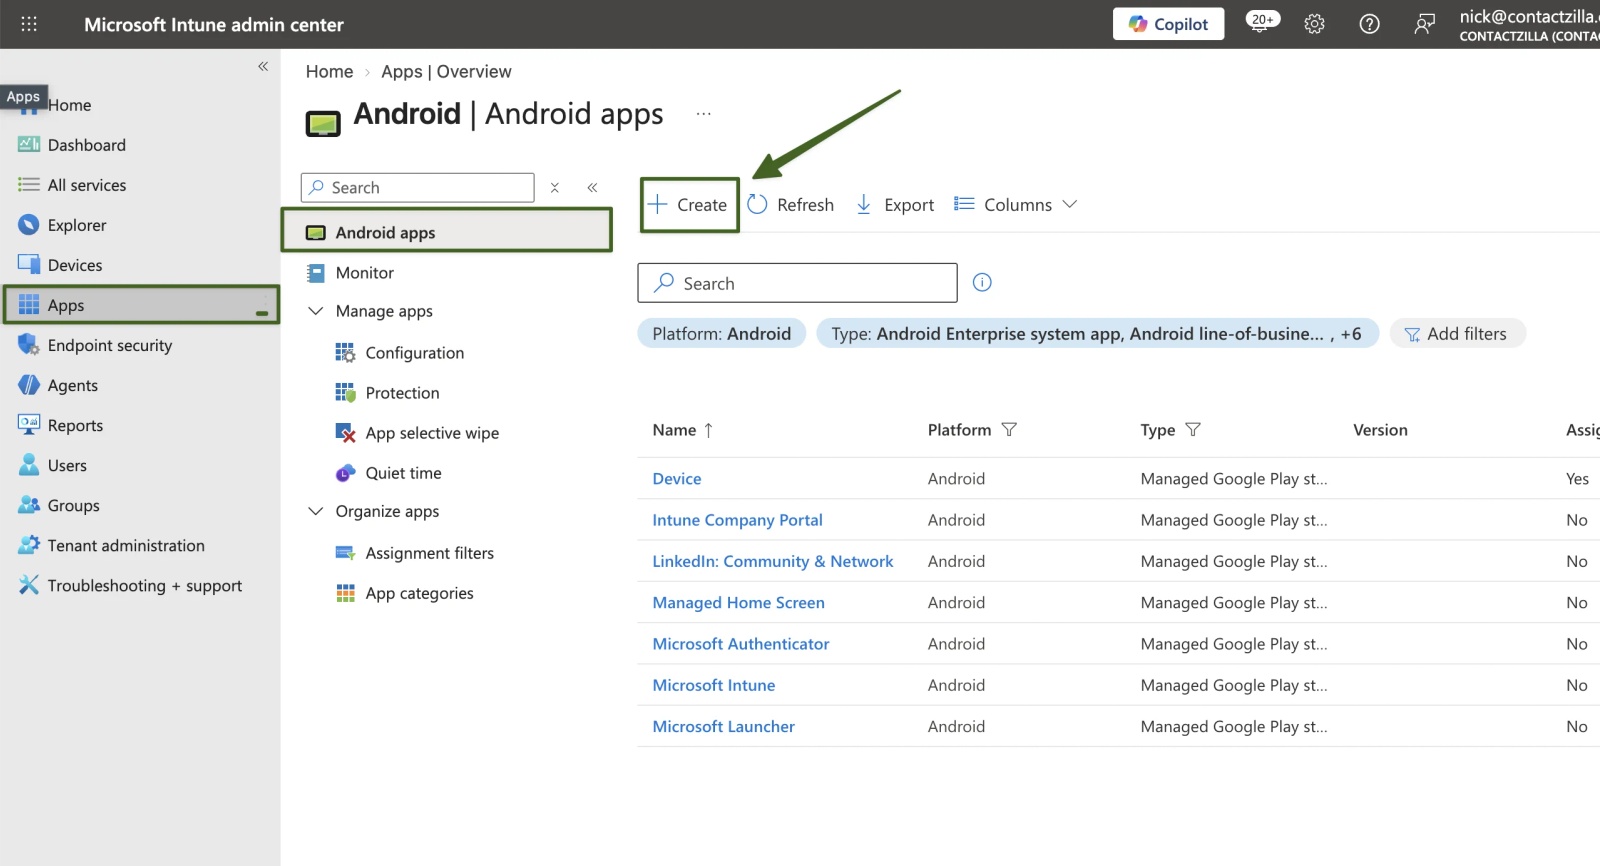1600x866 pixels.
Task: Collapse the Manage apps section
Action: 316,311
